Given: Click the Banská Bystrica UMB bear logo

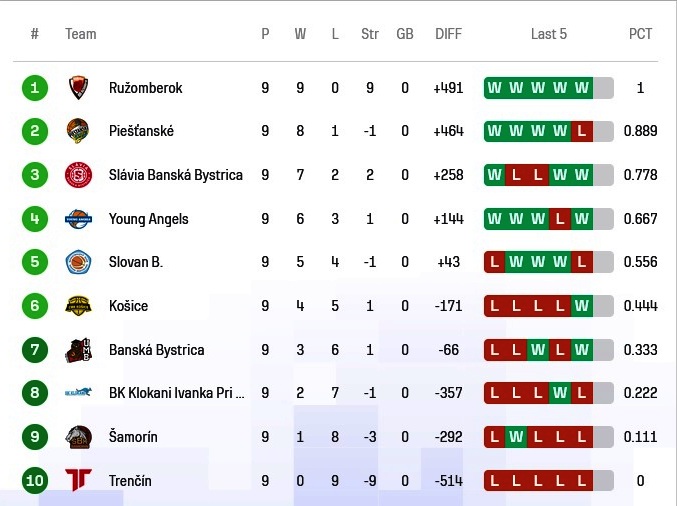Looking at the screenshot, I should [x=78, y=350].
